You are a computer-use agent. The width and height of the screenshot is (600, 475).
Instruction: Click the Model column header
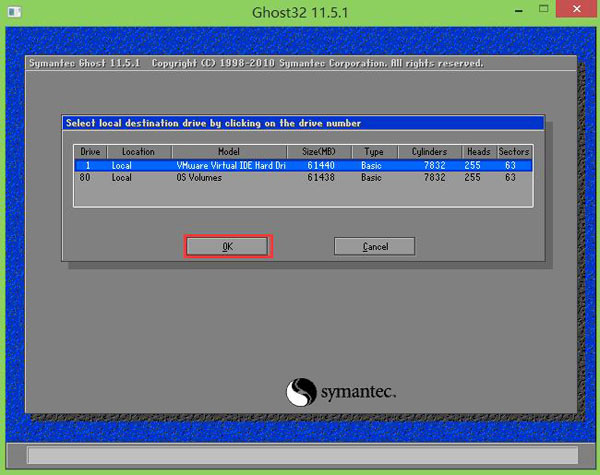click(229, 152)
